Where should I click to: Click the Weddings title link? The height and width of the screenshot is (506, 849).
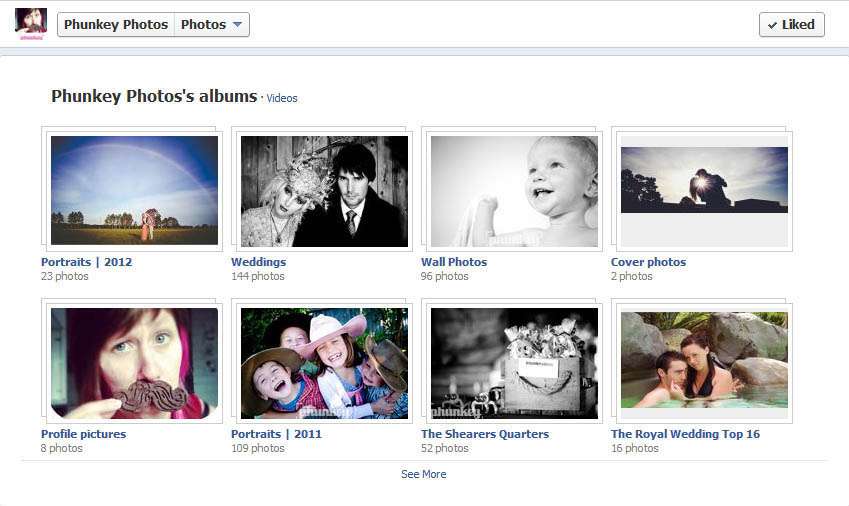pos(258,262)
